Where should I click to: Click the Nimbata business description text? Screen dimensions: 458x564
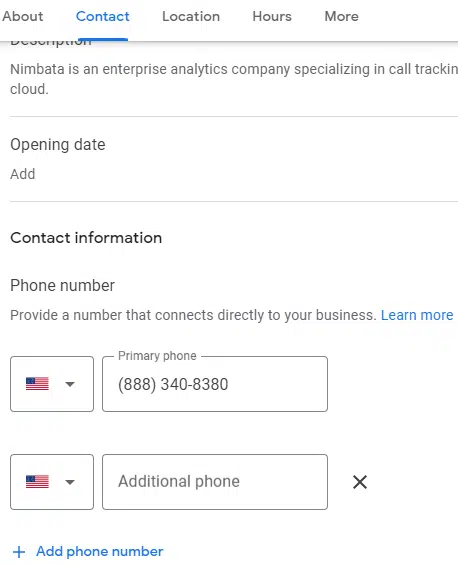coord(234,79)
